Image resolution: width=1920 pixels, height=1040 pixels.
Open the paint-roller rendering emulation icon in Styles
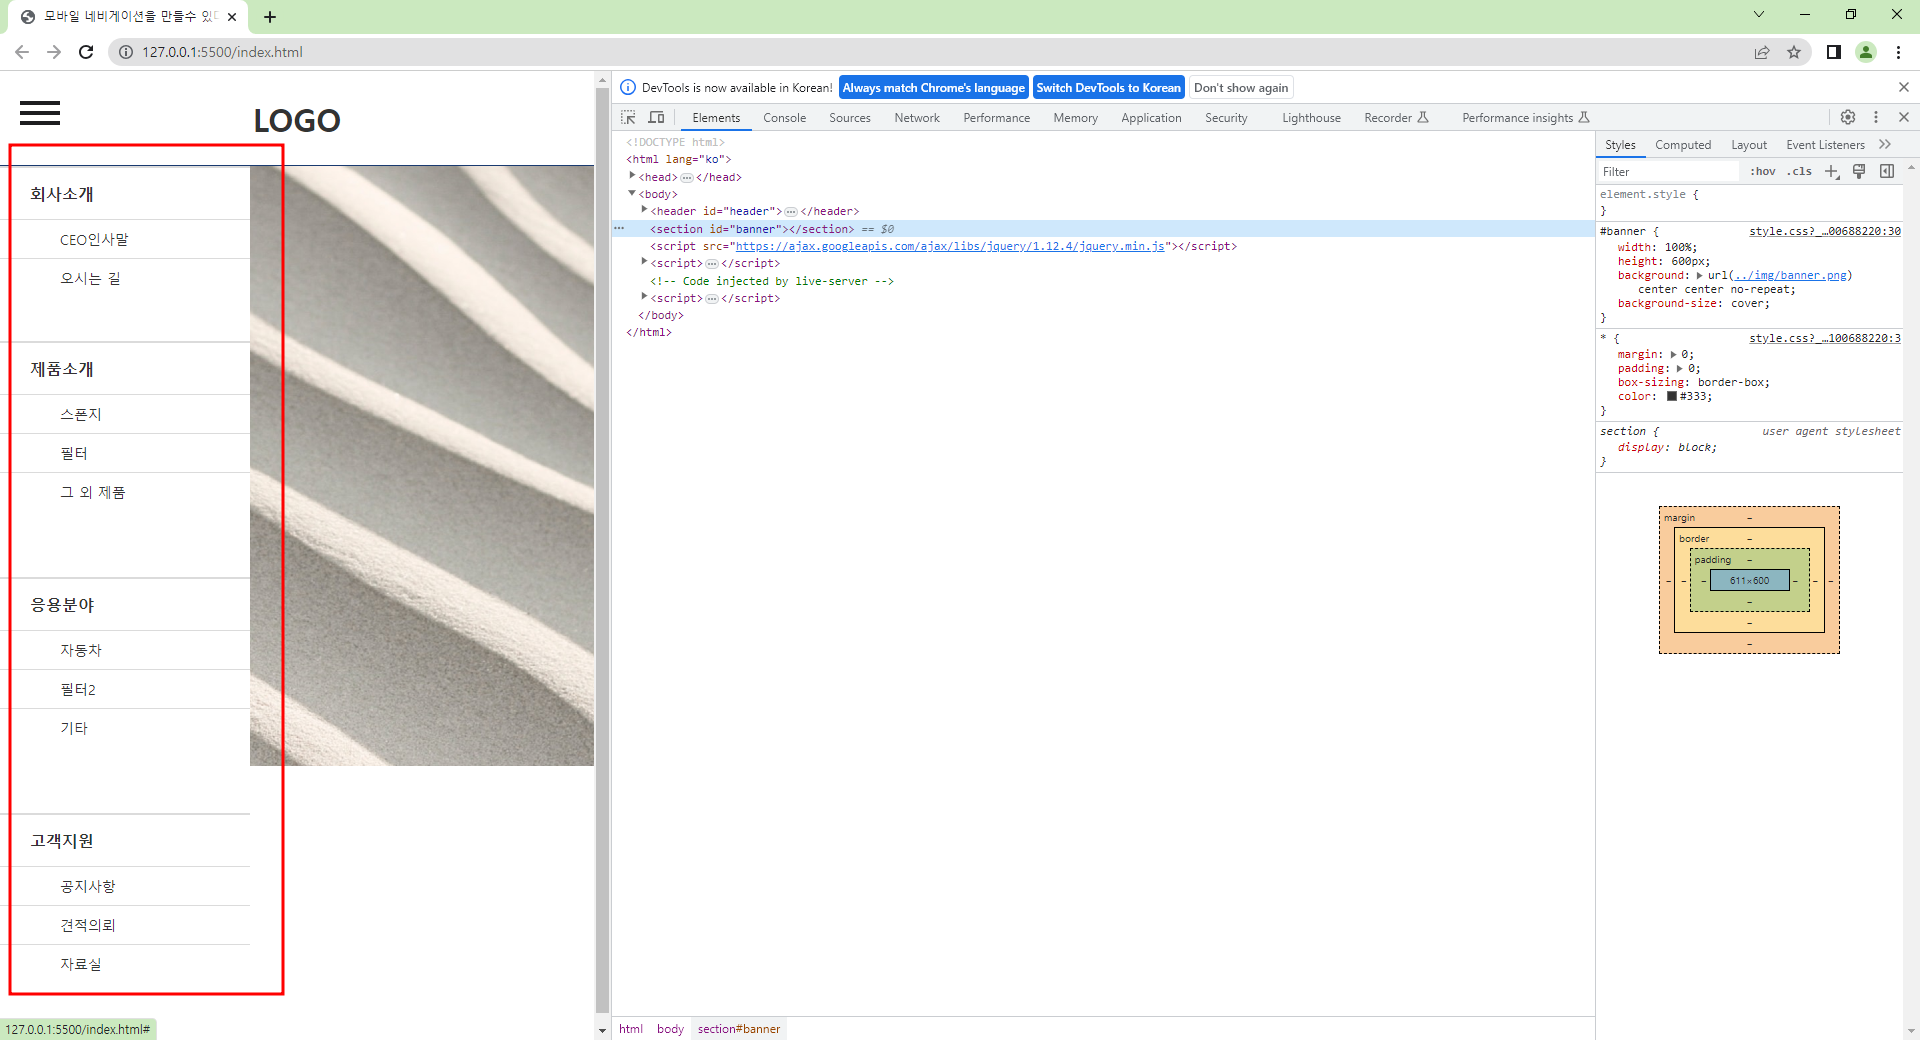pyautogui.click(x=1859, y=171)
